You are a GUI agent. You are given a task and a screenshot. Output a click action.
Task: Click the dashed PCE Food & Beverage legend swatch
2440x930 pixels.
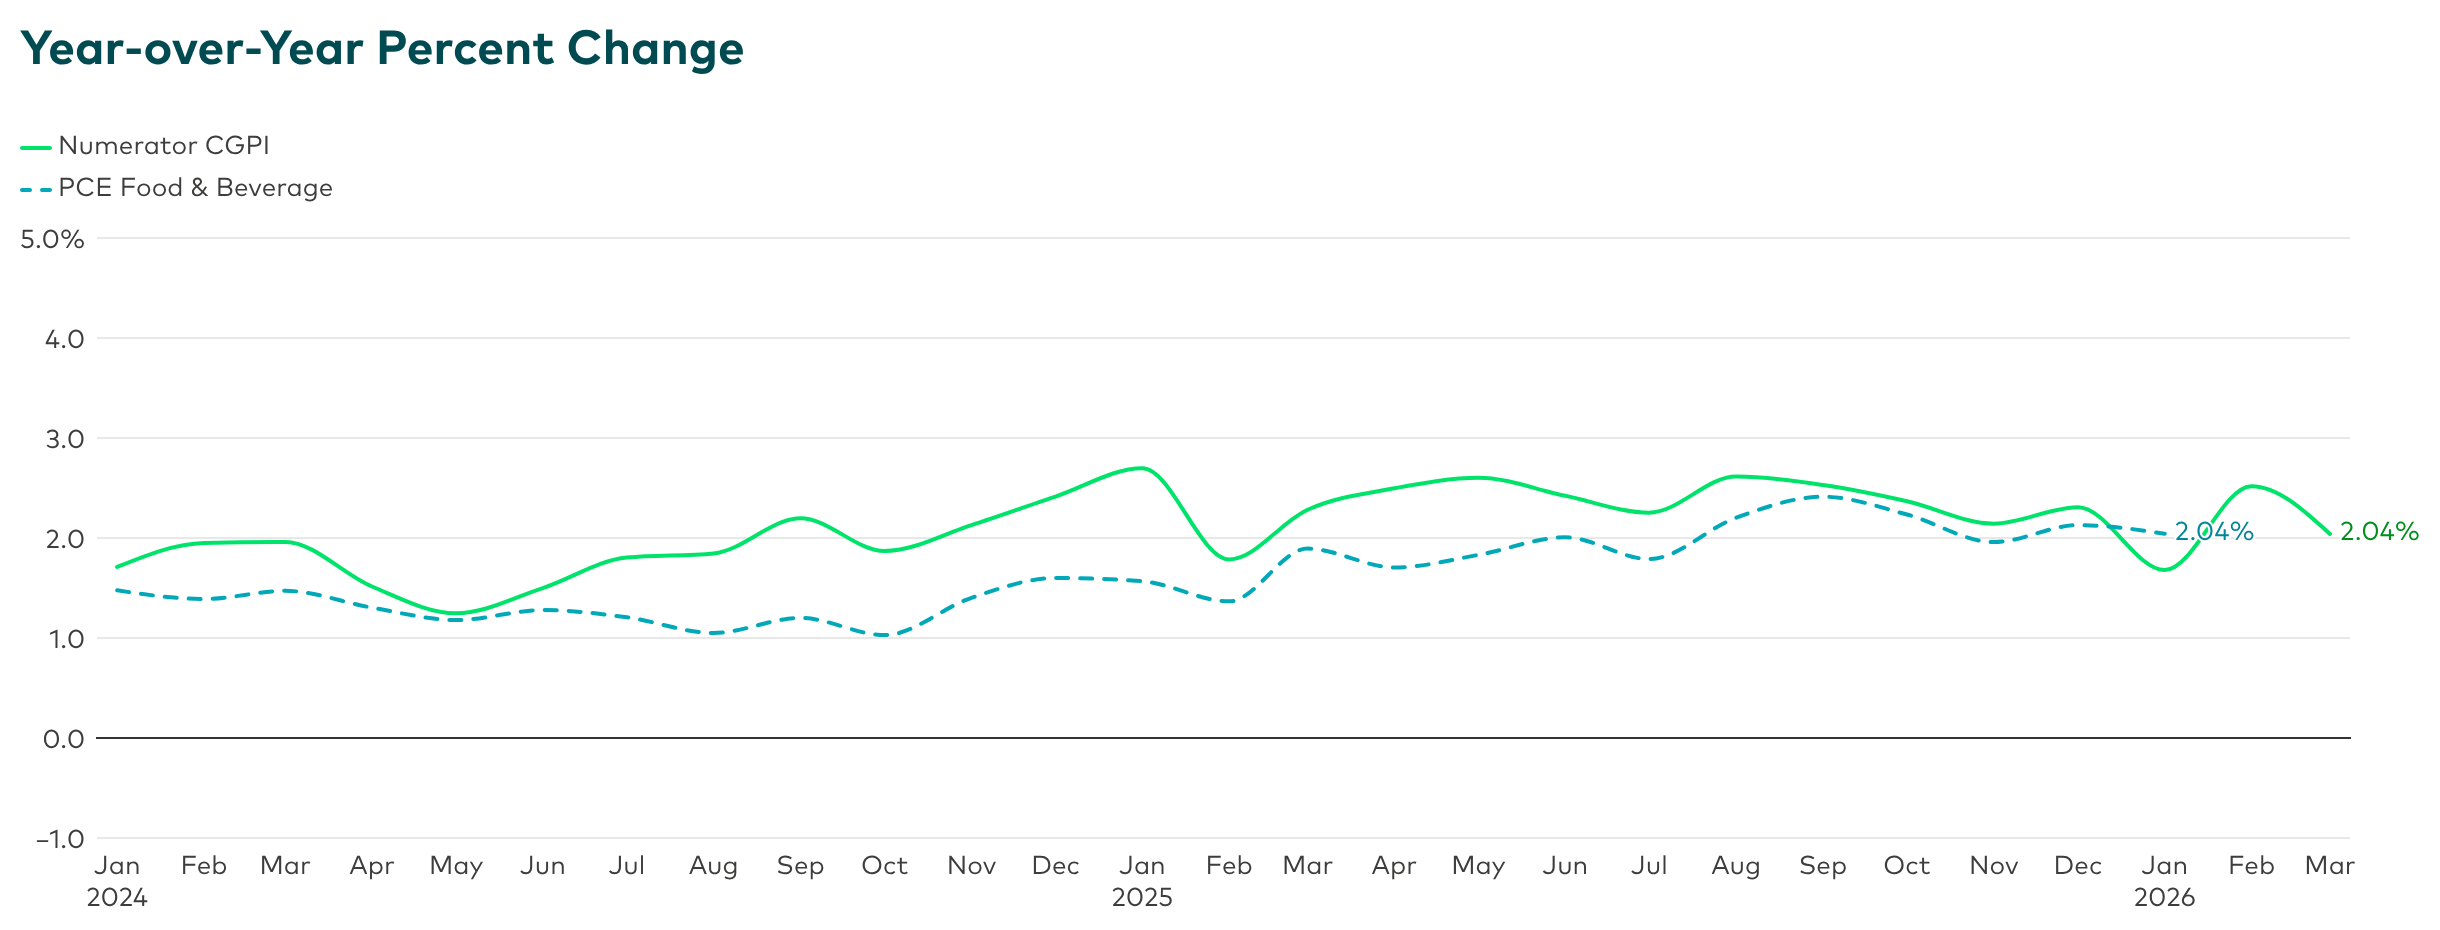tap(36, 189)
